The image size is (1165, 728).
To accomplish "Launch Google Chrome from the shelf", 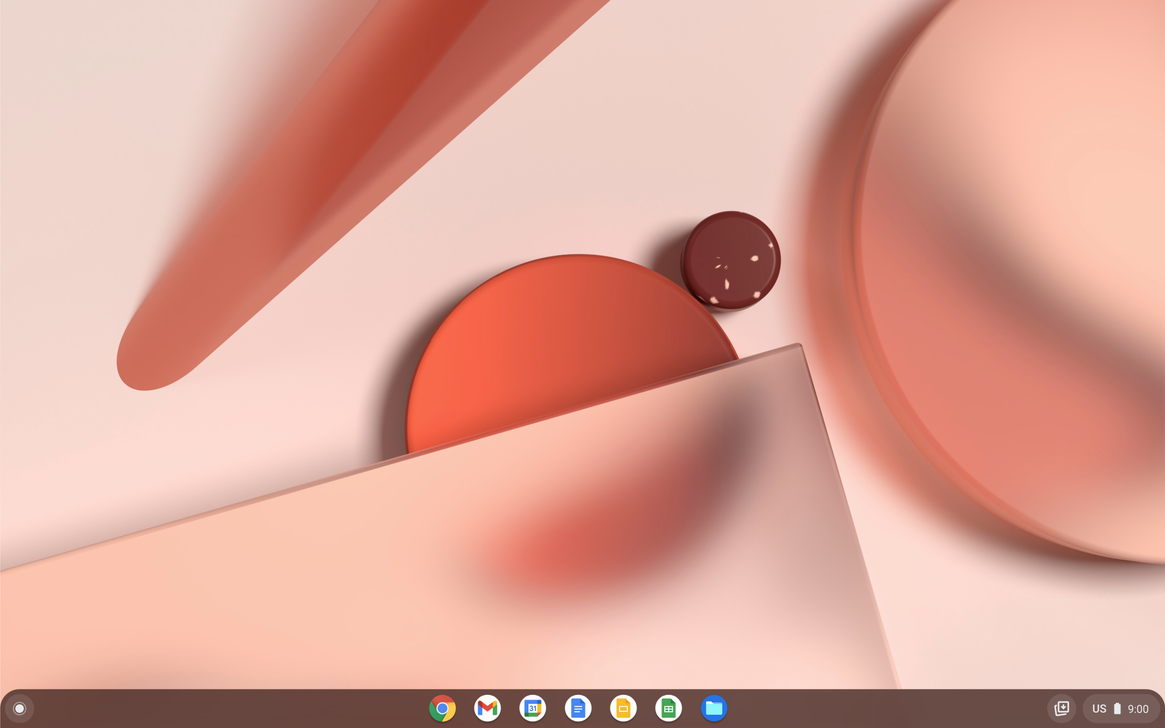I will click(441, 708).
